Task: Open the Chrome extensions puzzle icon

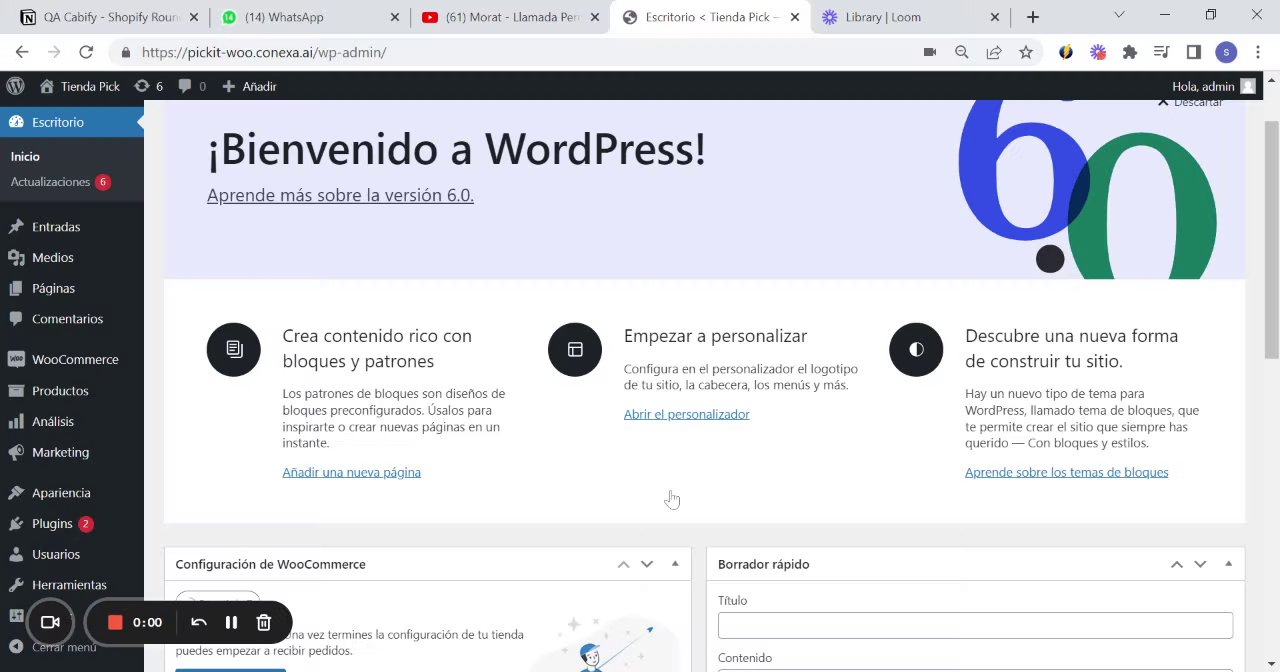Action: [x=1130, y=52]
